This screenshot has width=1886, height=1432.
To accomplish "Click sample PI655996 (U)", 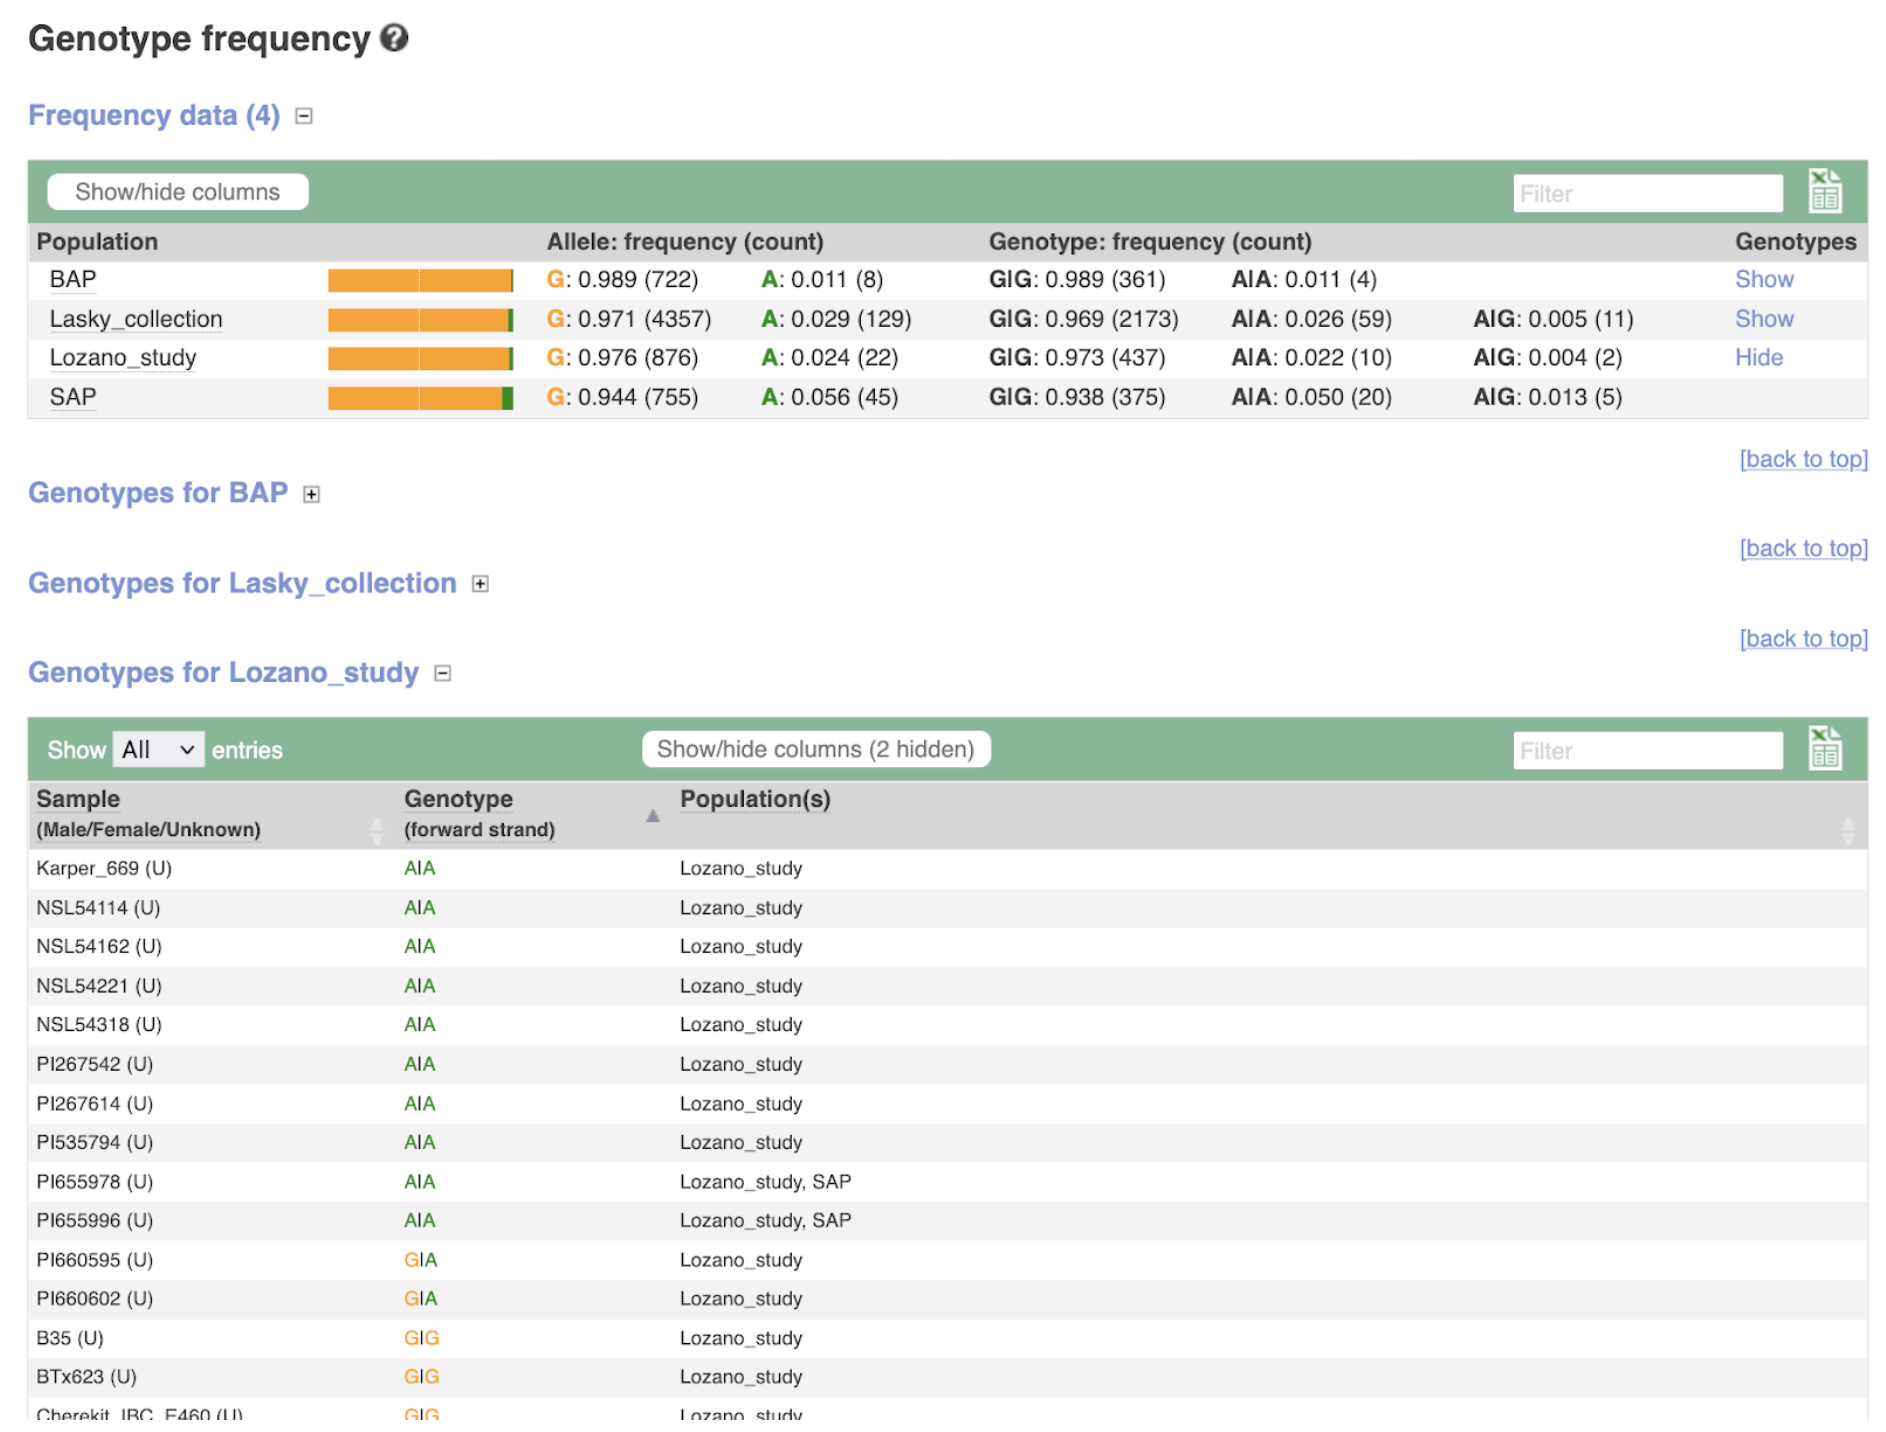I will point(95,1220).
